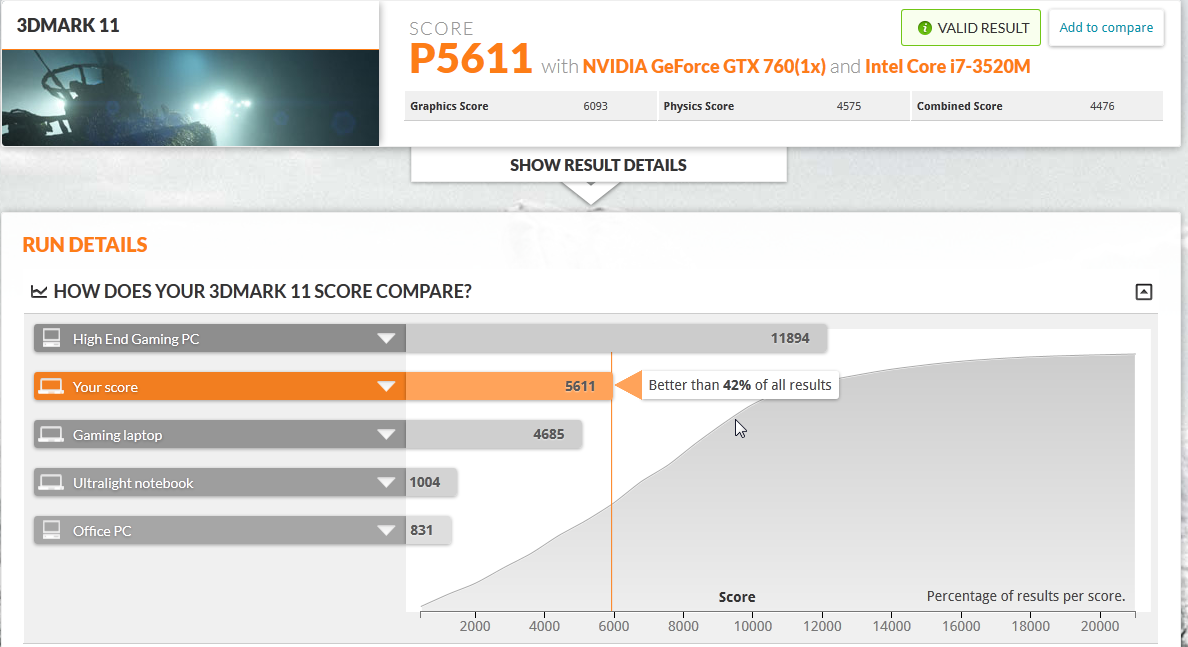
Task: Click the 20000 axis label
Action: coord(1099,627)
